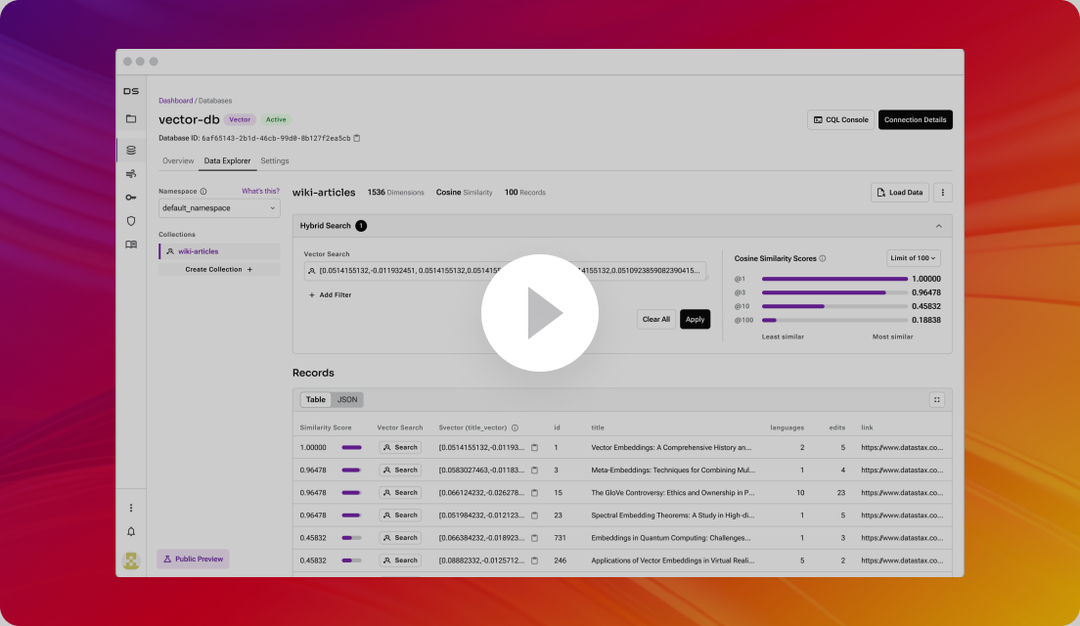Screen dimensions: 1080x626
Task: Click the Add Filter button
Action: tap(330, 295)
